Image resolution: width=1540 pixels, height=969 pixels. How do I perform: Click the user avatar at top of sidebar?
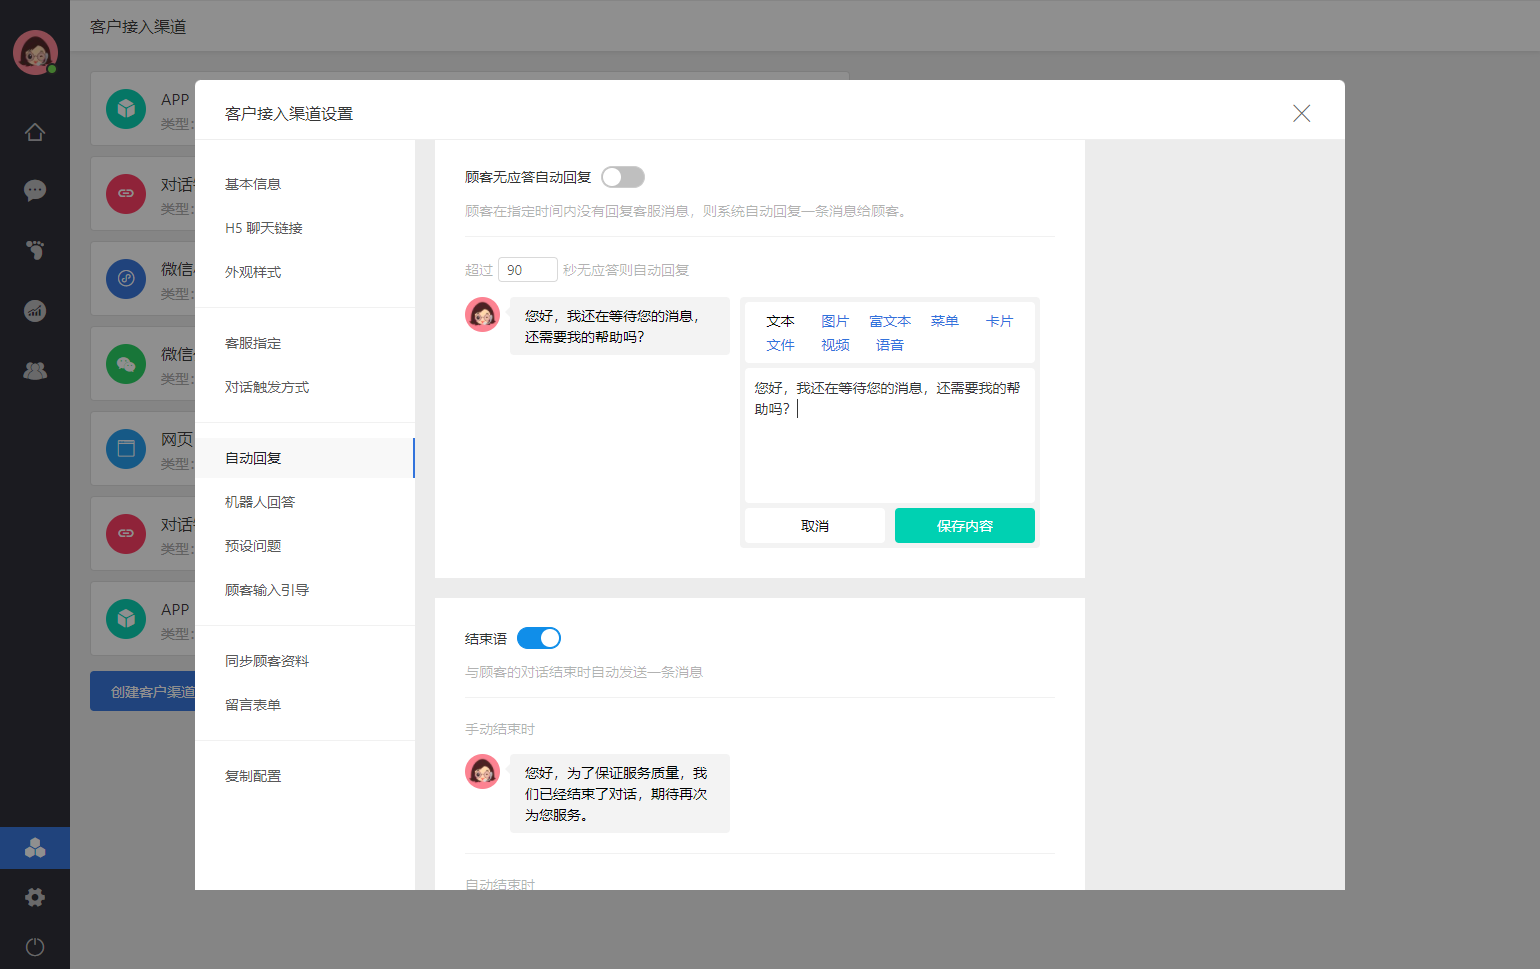[35, 52]
